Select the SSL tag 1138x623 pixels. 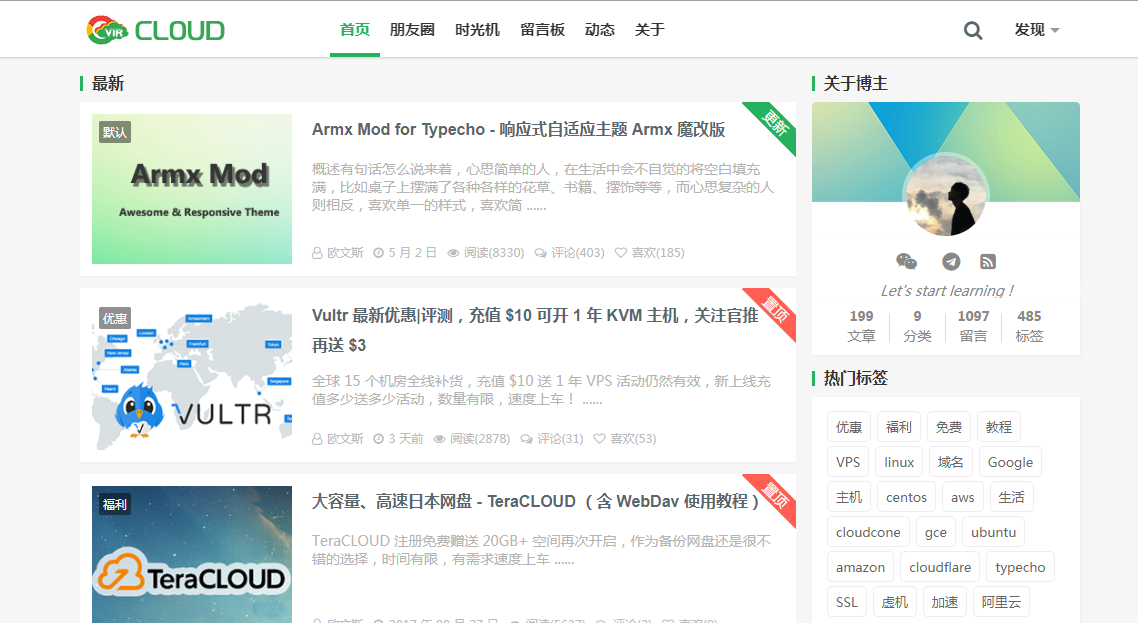[846, 601]
